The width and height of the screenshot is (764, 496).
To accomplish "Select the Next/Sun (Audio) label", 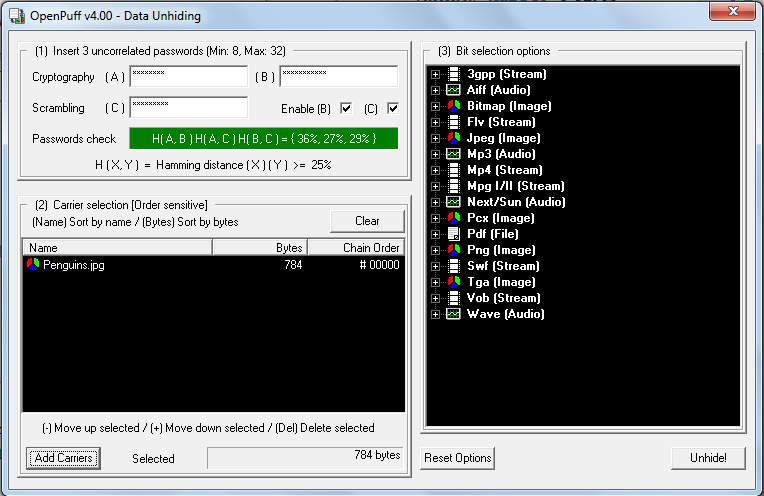I will (x=516, y=202).
